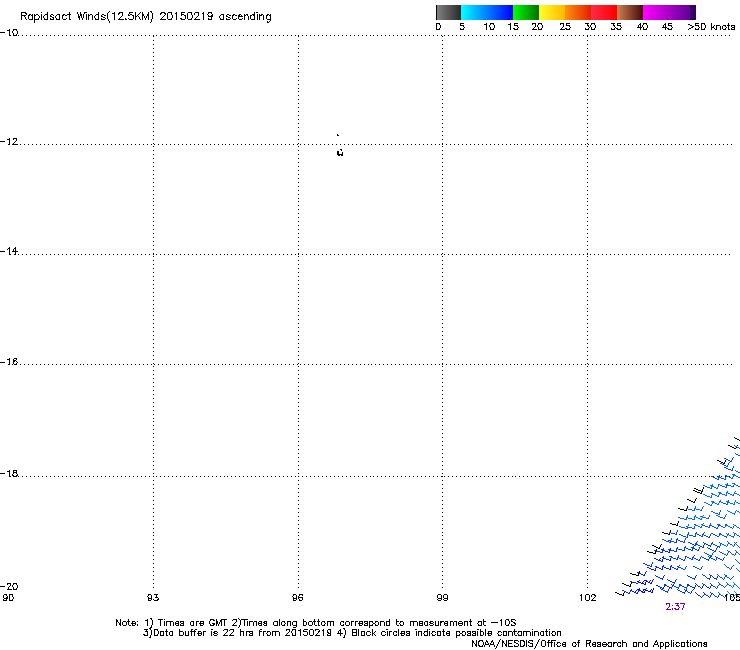This screenshot has width=740, height=650.
Task: Click the latitude label -14
Action: click(9, 252)
